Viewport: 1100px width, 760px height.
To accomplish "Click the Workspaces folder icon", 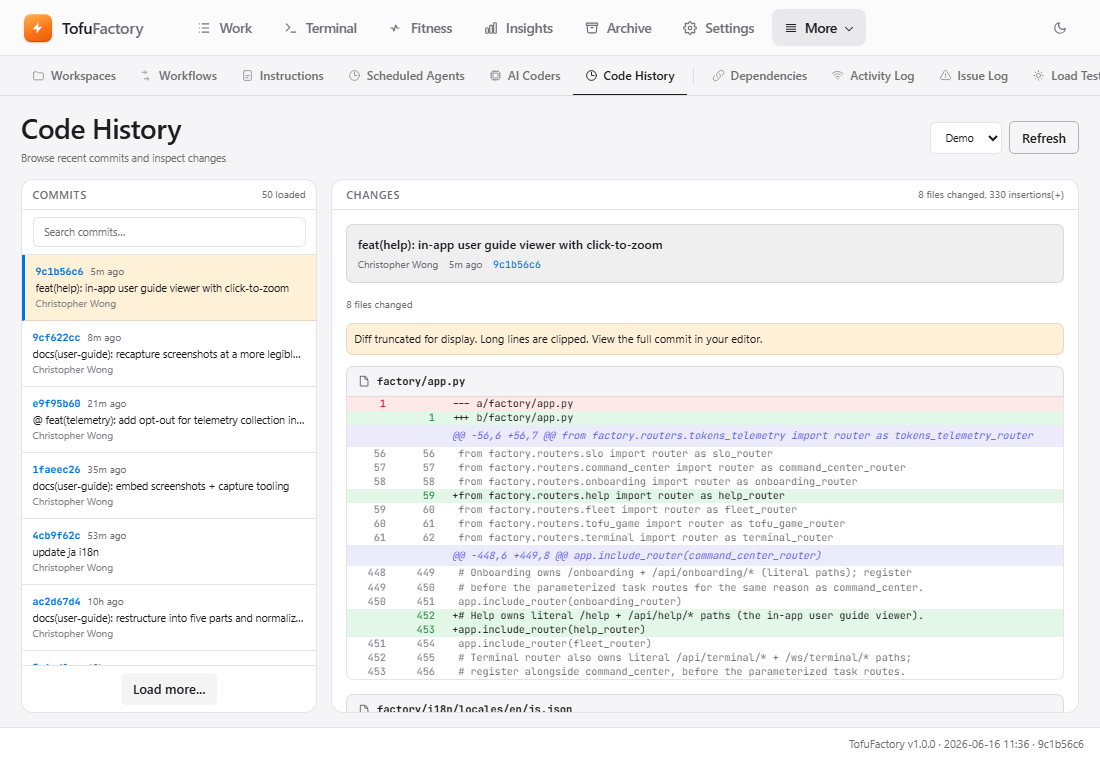I will click(x=39, y=76).
